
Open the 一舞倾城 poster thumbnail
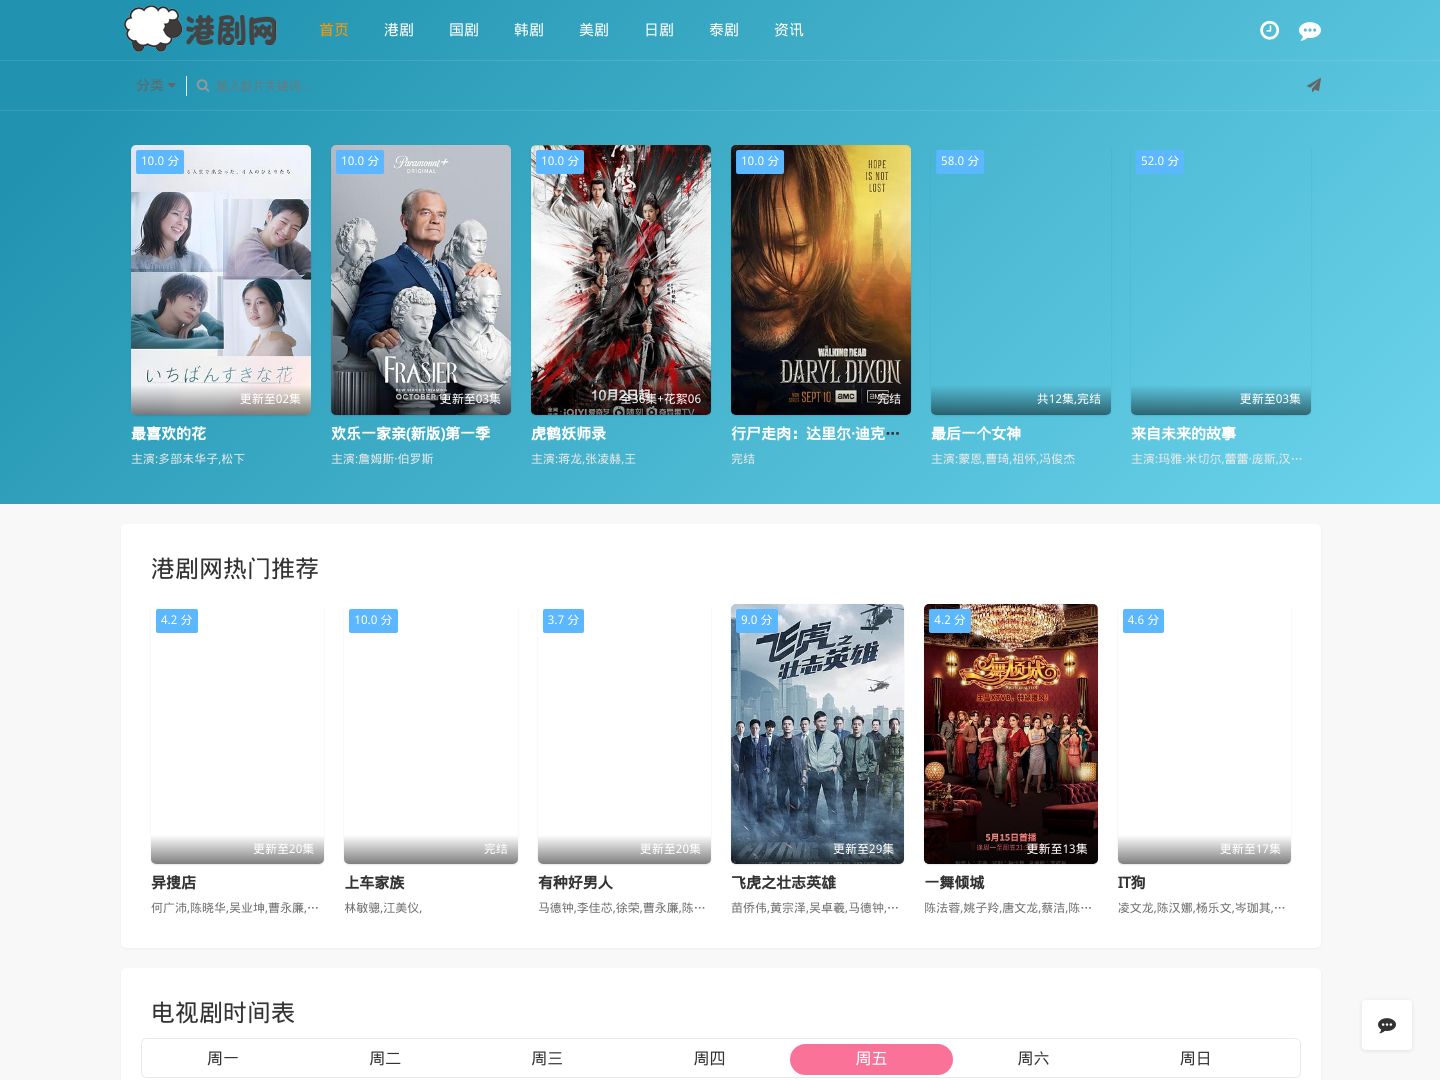pos(1011,734)
